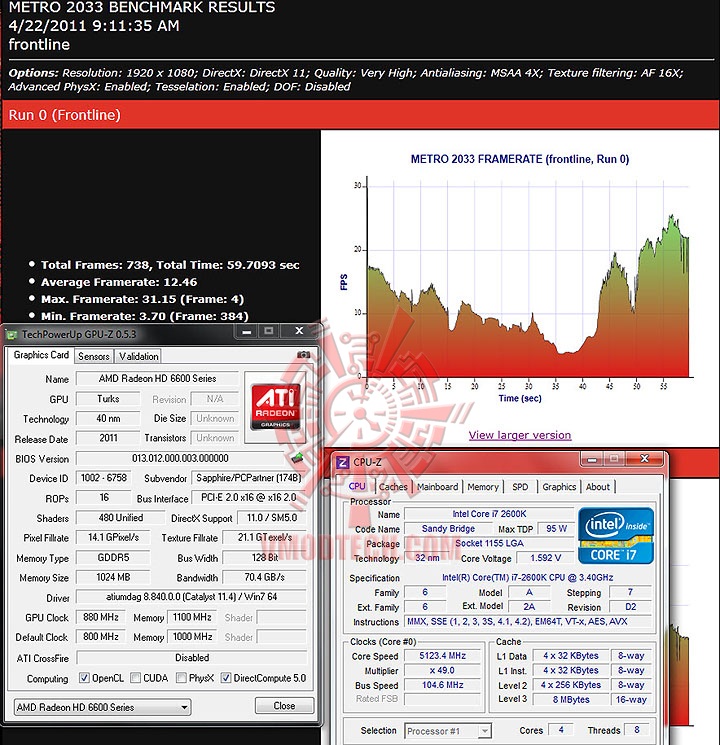Select the CPU tab in CPU-Z
The height and width of the screenshot is (745, 720).
pos(357,486)
